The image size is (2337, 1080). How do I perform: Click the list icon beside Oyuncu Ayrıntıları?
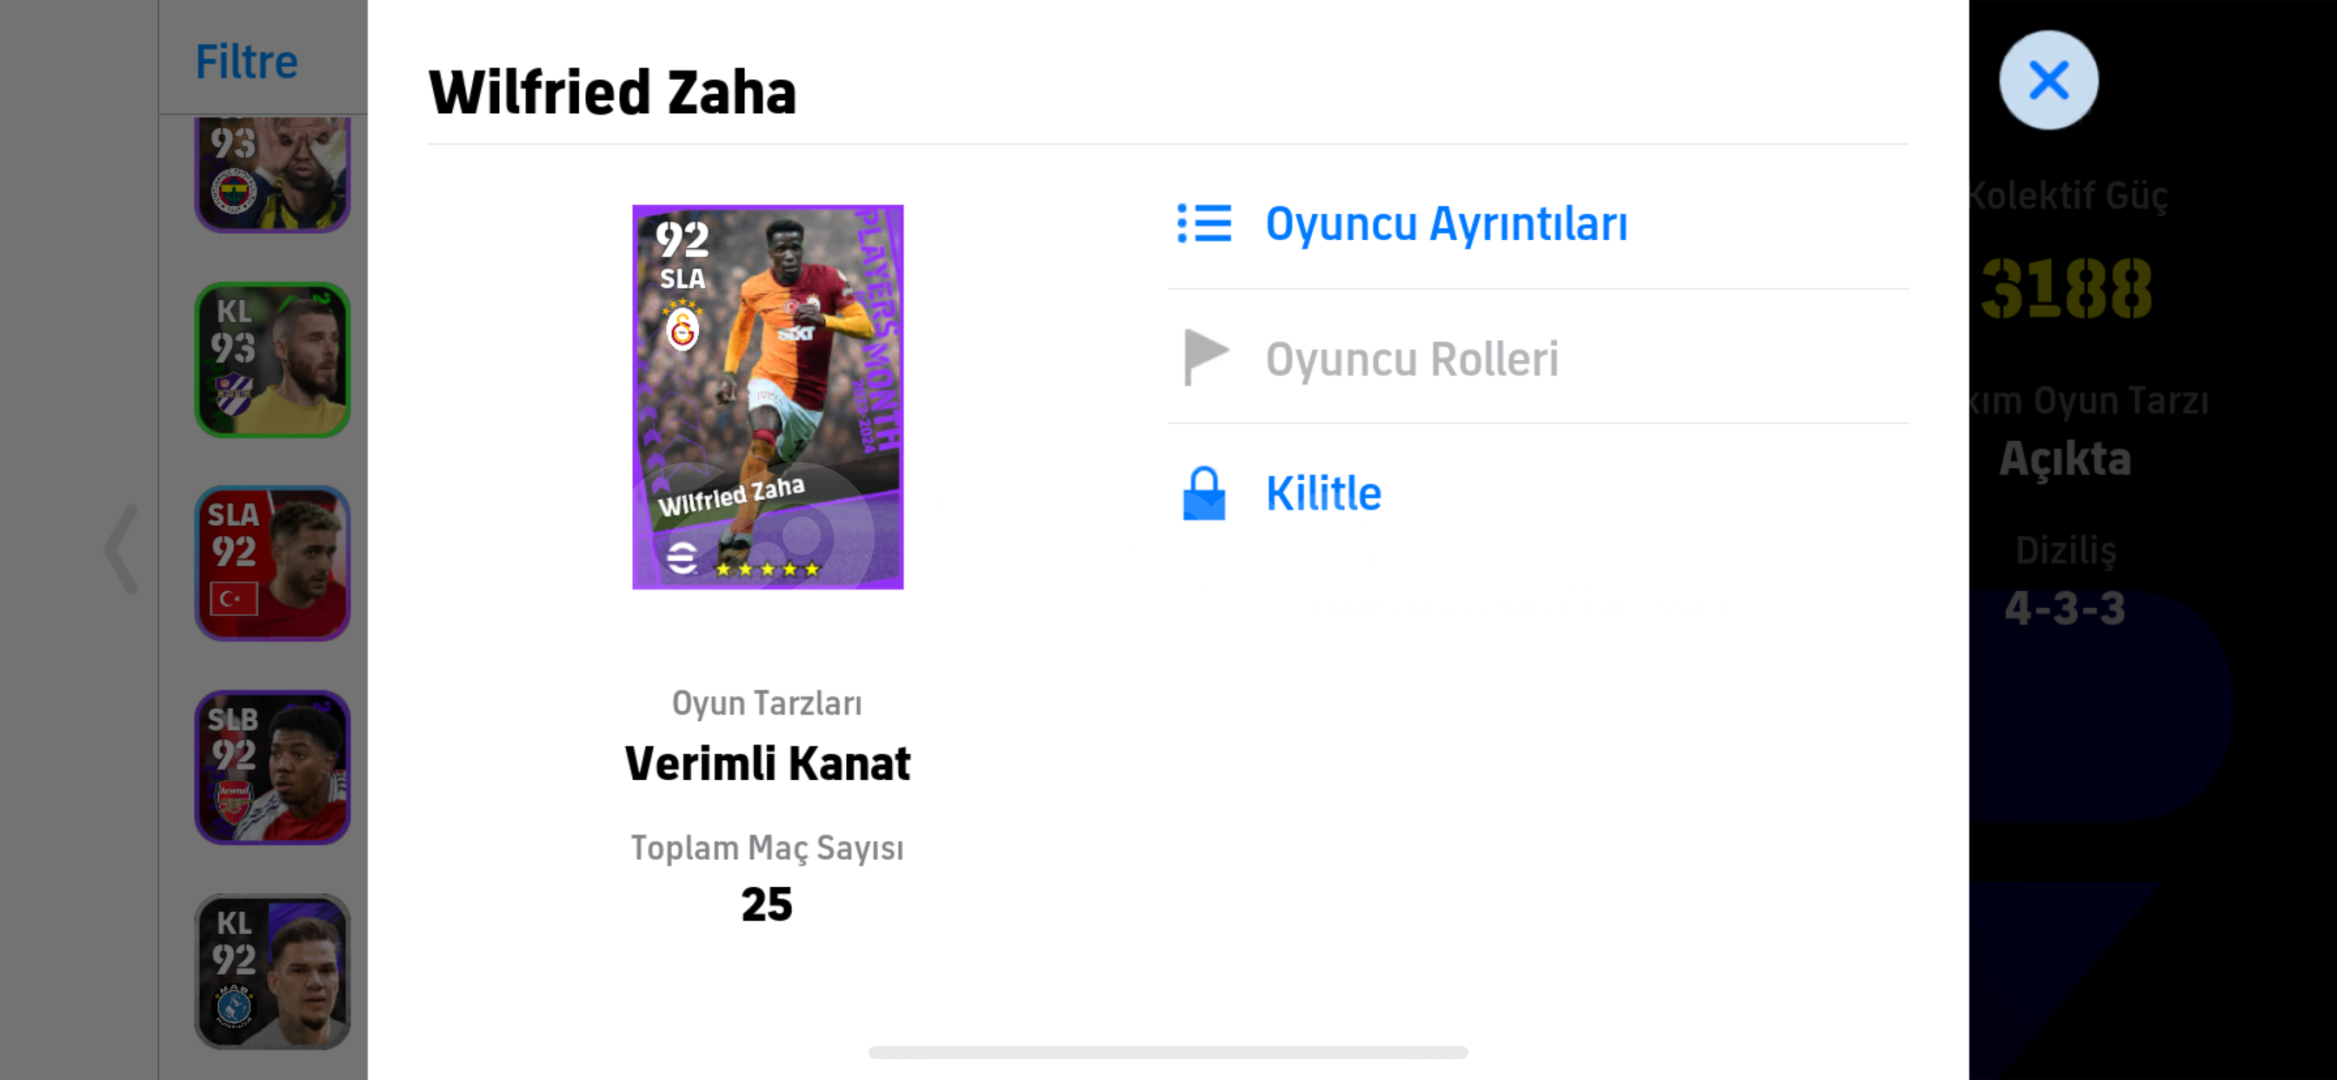click(x=1204, y=224)
